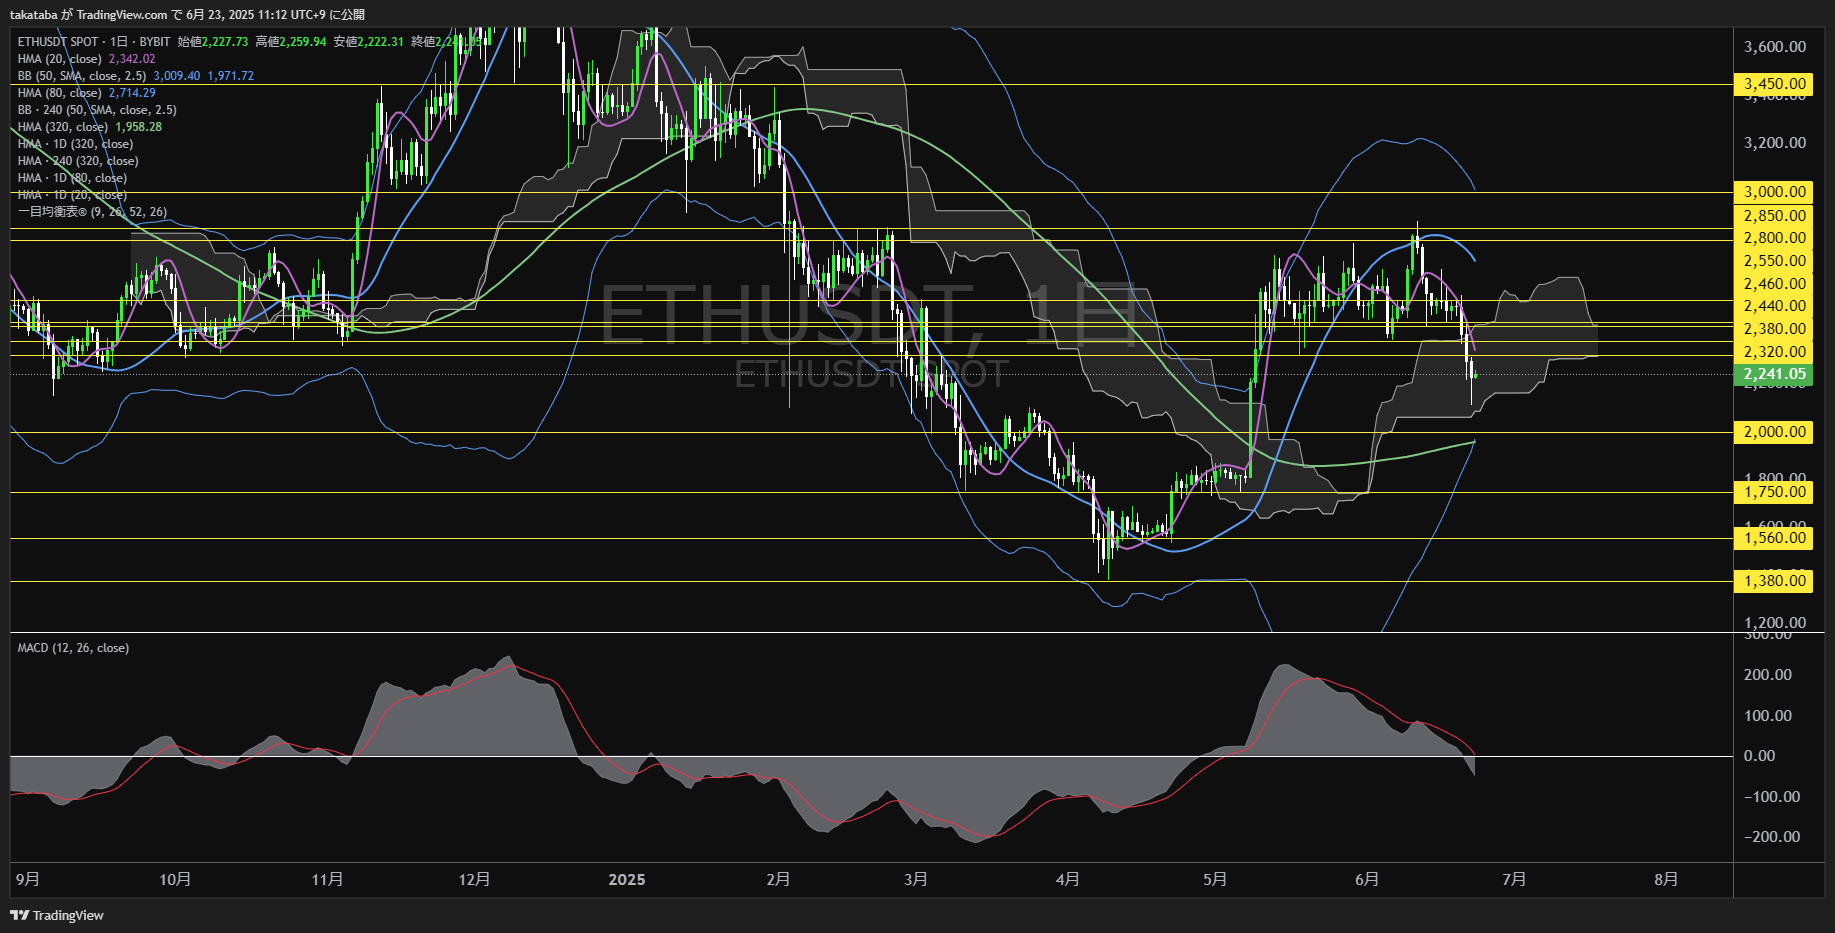1835x933 pixels.
Task: Select the 4月 time axis label
Action: pos(1067,879)
